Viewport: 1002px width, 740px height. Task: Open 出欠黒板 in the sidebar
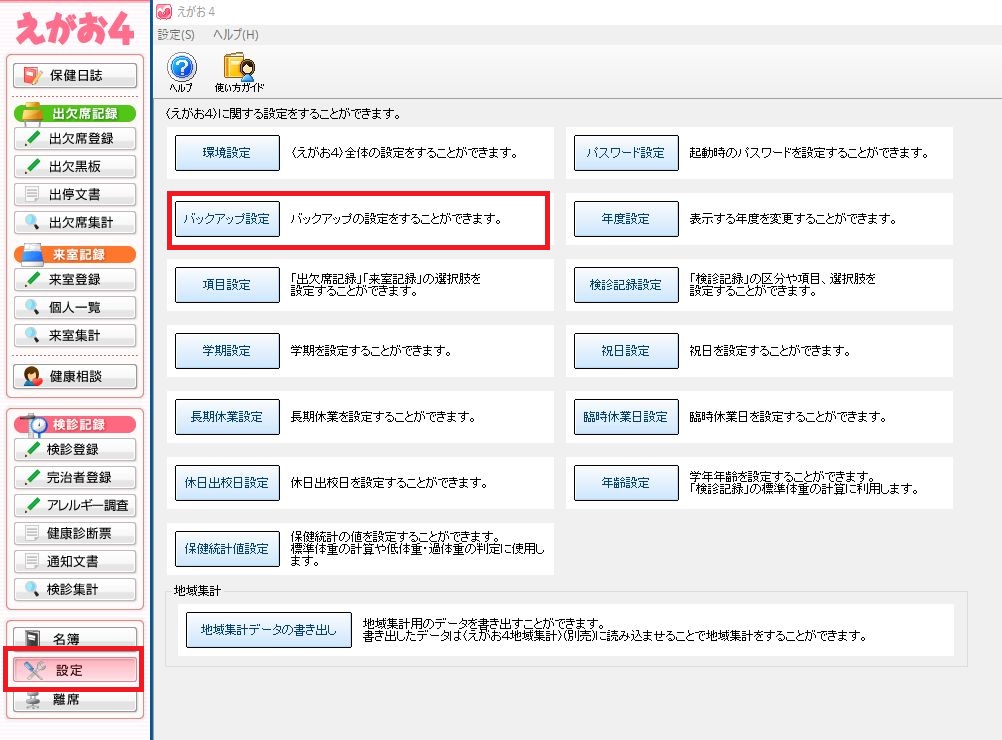[75, 167]
